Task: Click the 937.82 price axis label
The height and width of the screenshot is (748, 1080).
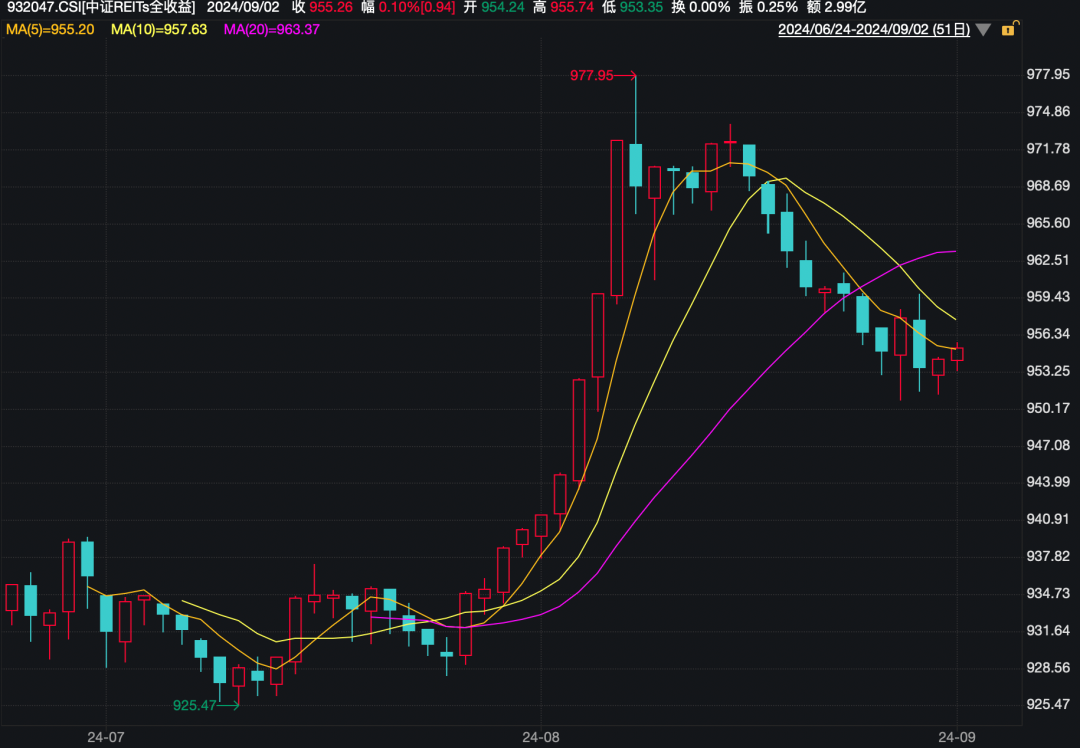Action: click(x=1048, y=556)
